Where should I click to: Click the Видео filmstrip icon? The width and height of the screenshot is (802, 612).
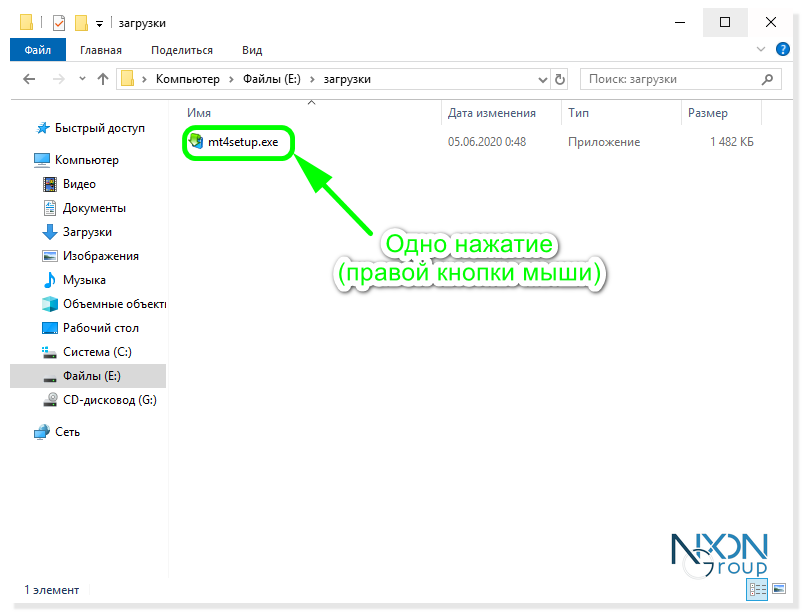click(x=50, y=184)
